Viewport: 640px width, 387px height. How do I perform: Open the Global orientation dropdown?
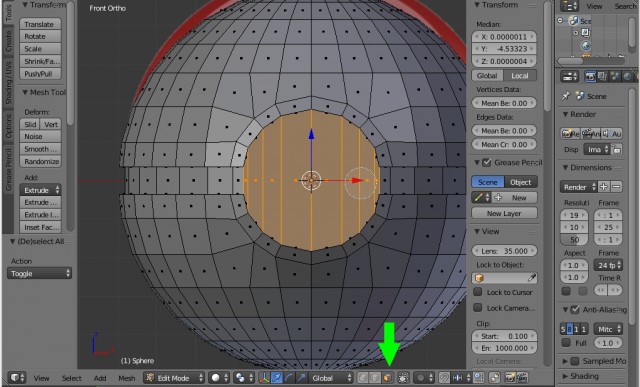pos(331,378)
